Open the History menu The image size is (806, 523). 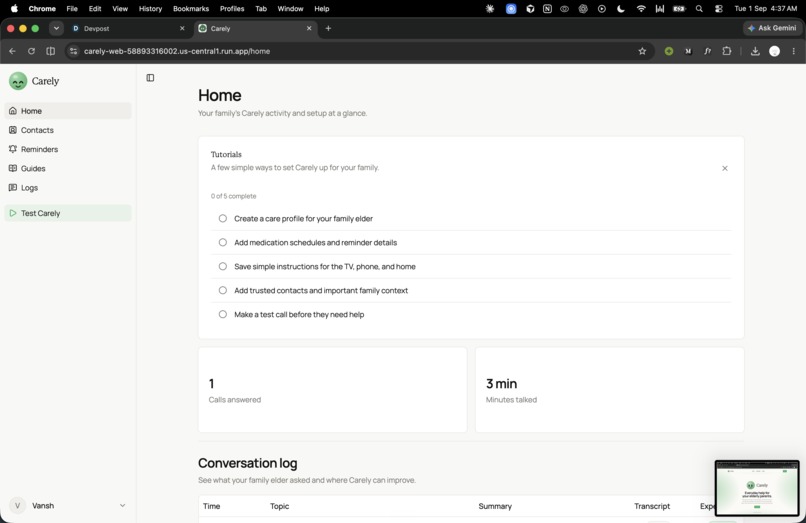150,8
